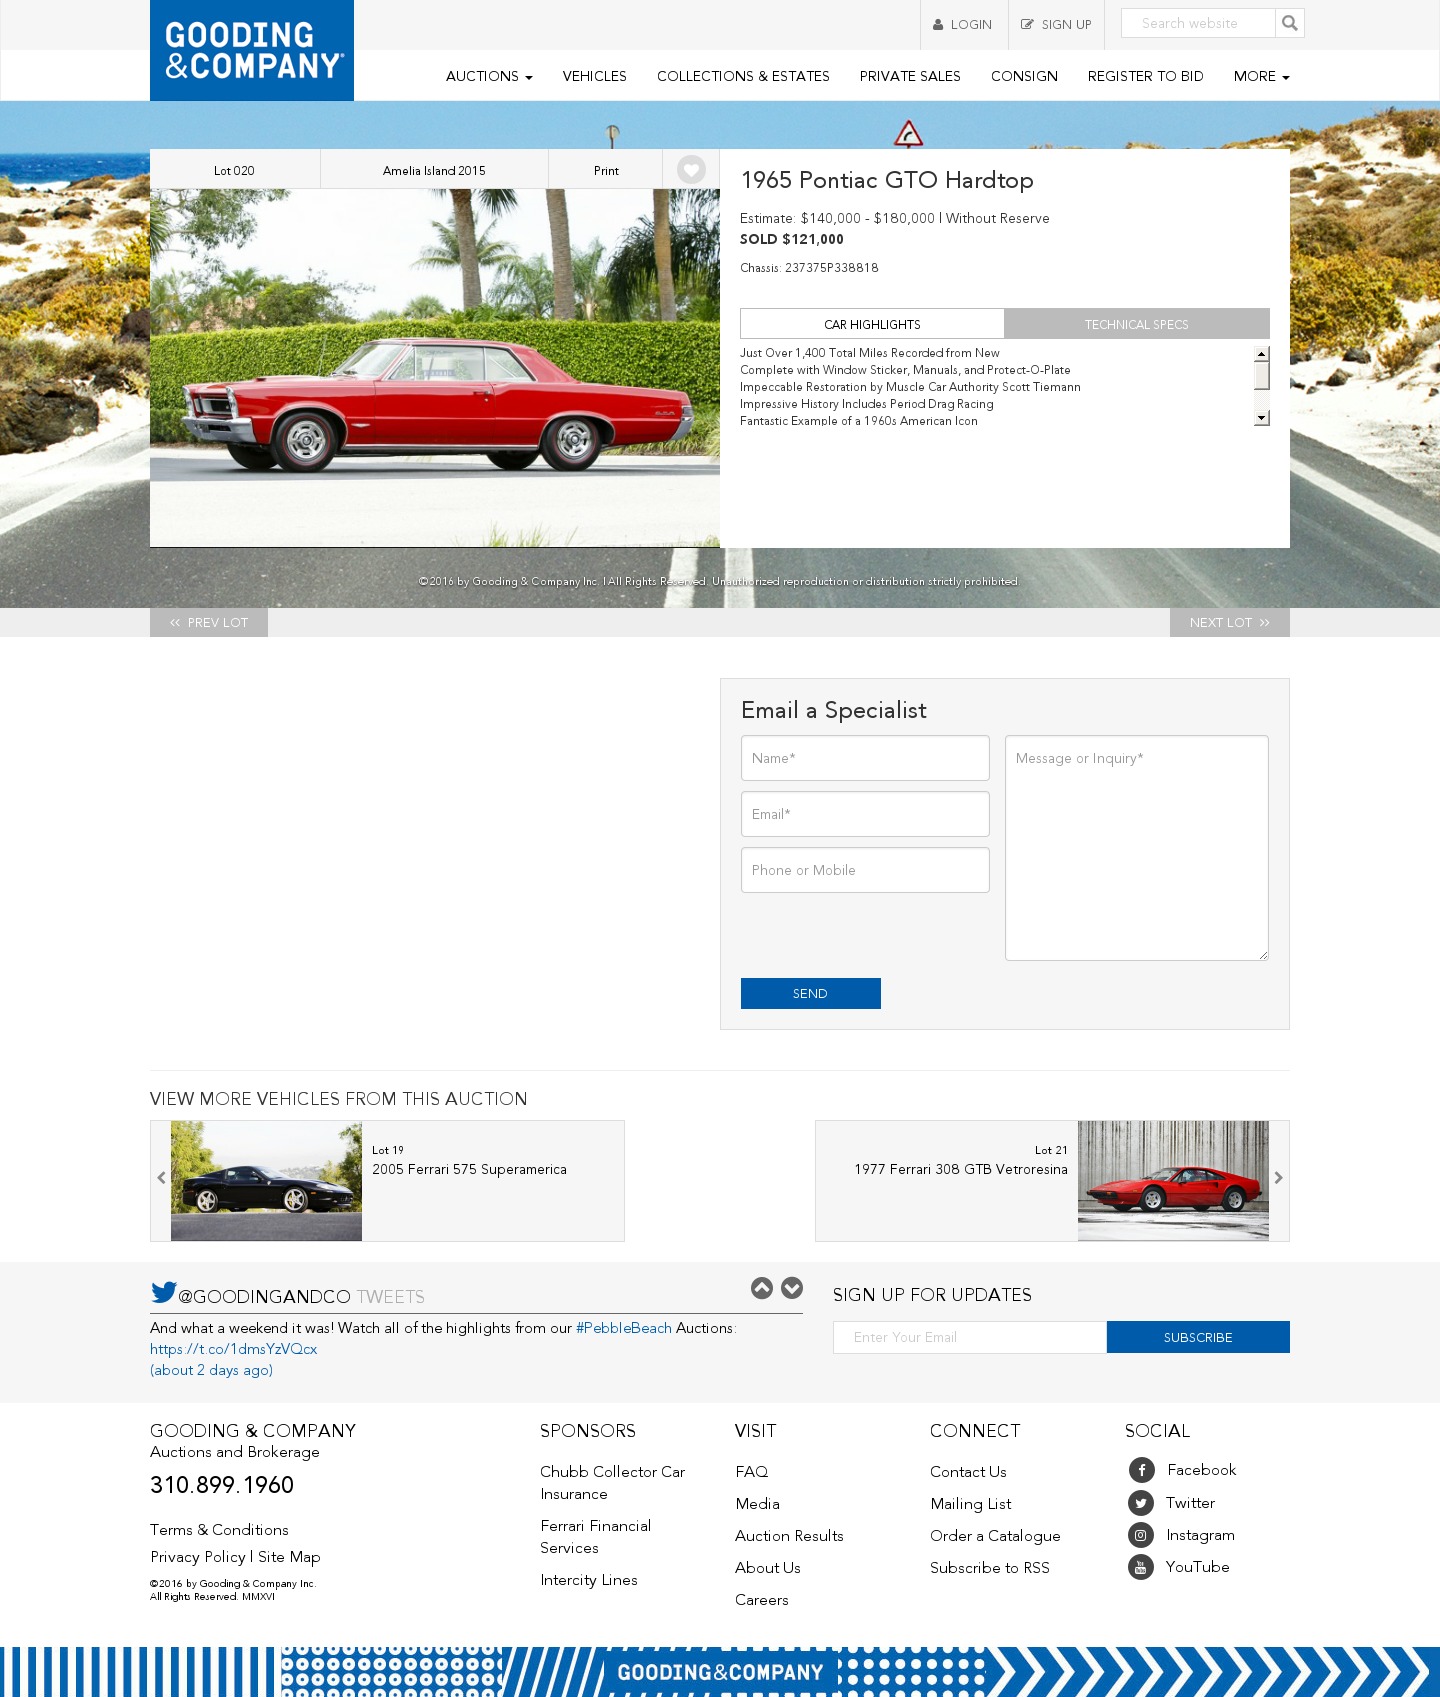Screen dimensions: 1440x1697
Task: Open Chubb Collector Car Insurance sponsor link
Action: click(613, 1483)
